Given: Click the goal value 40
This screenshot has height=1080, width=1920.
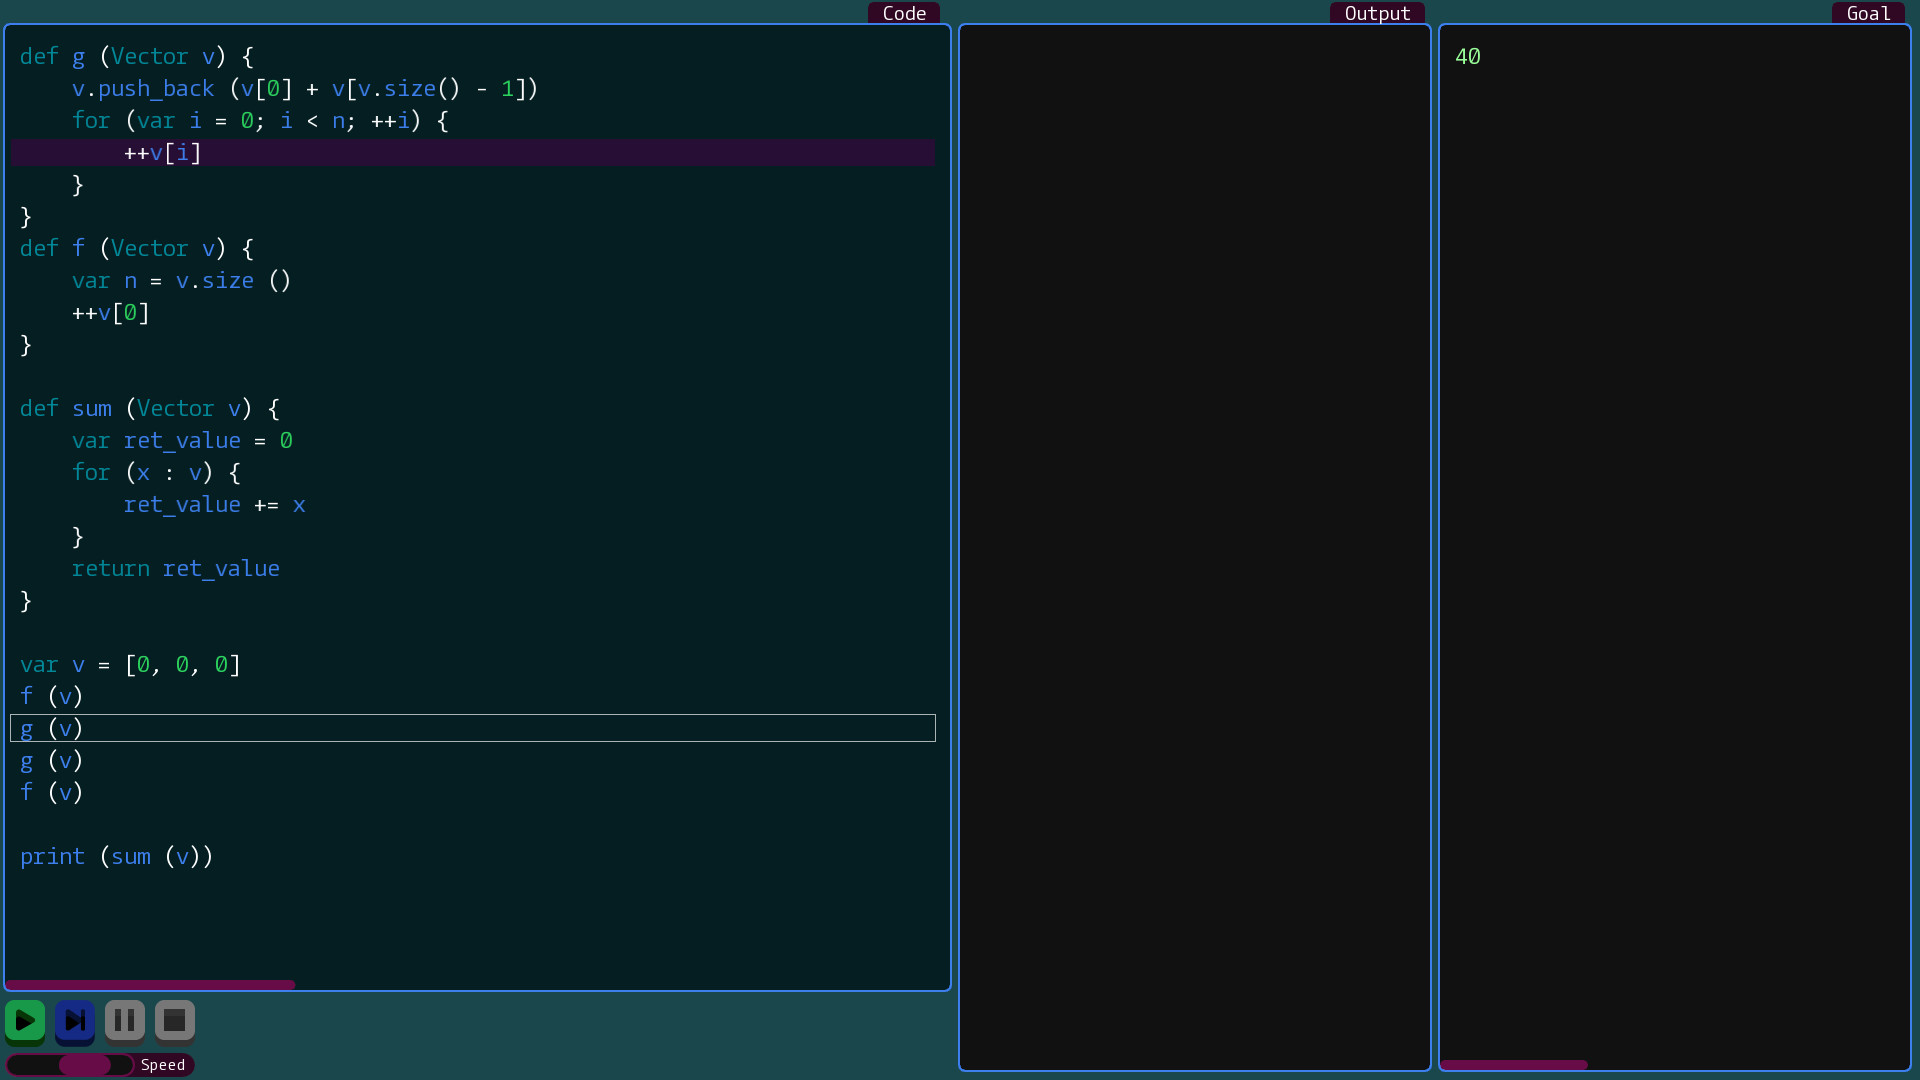Looking at the screenshot, I should [x=1468, y=57].
